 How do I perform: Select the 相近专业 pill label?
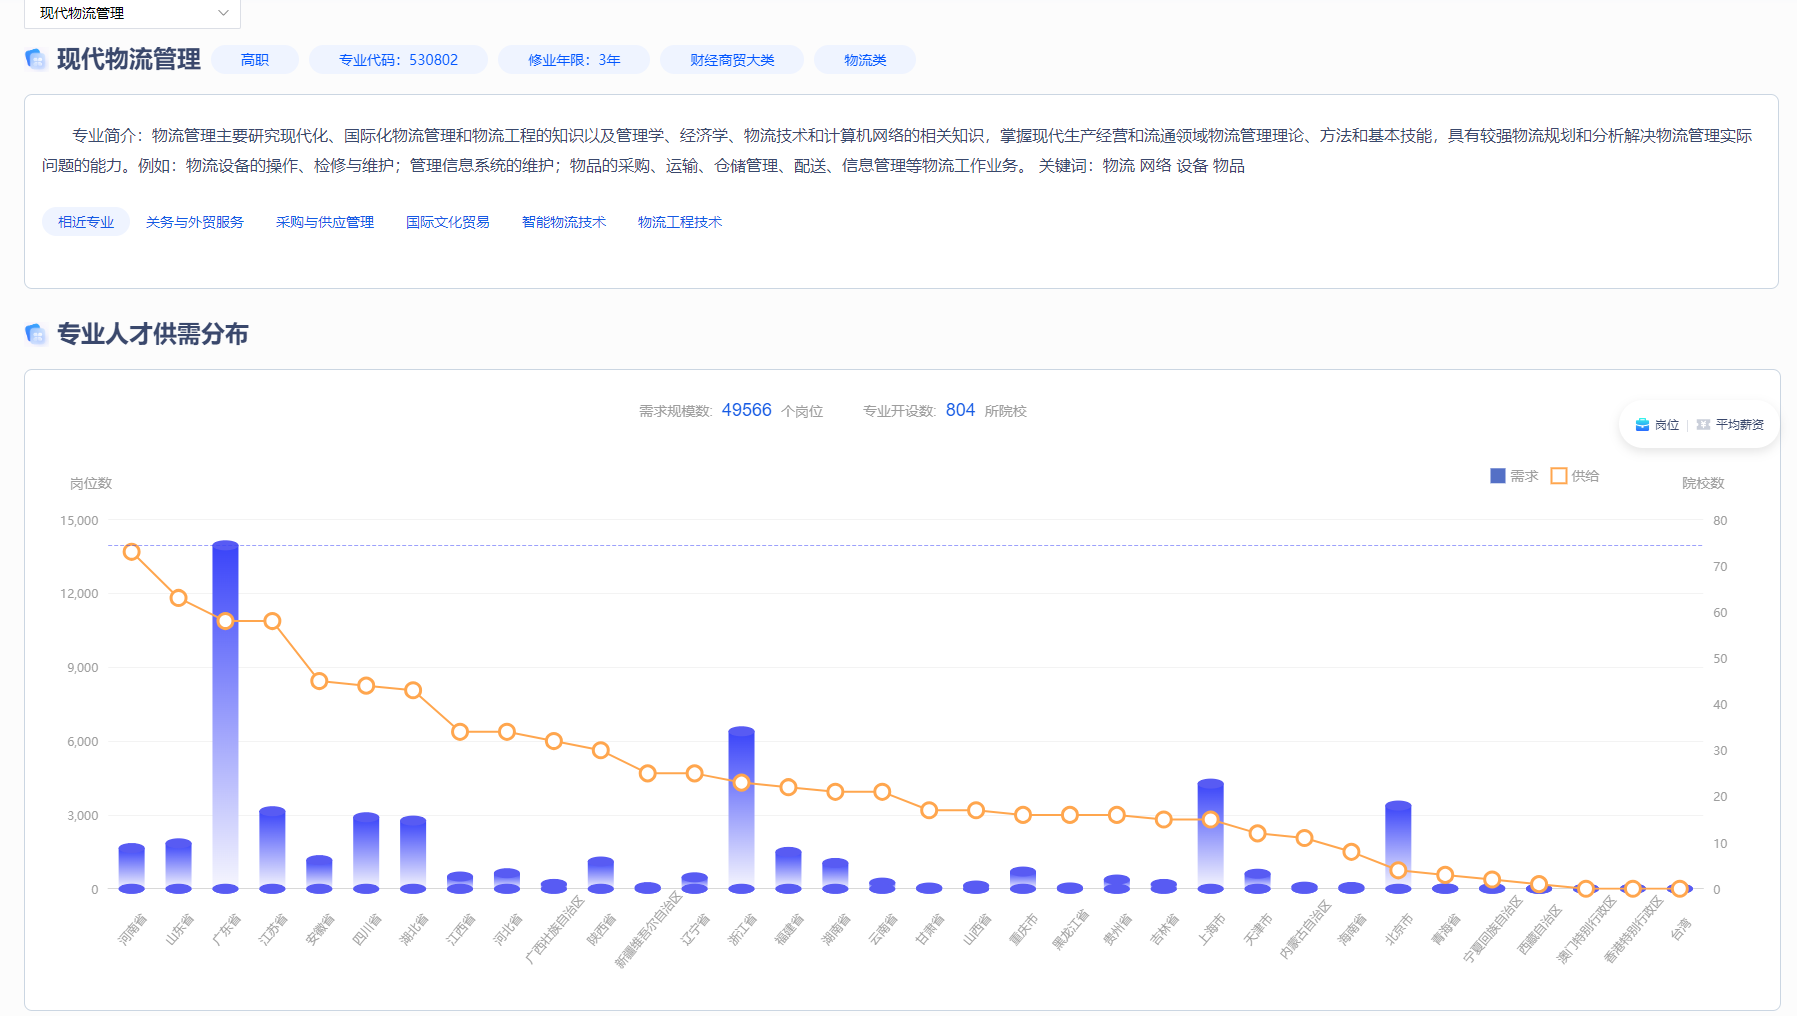[86, 222]
